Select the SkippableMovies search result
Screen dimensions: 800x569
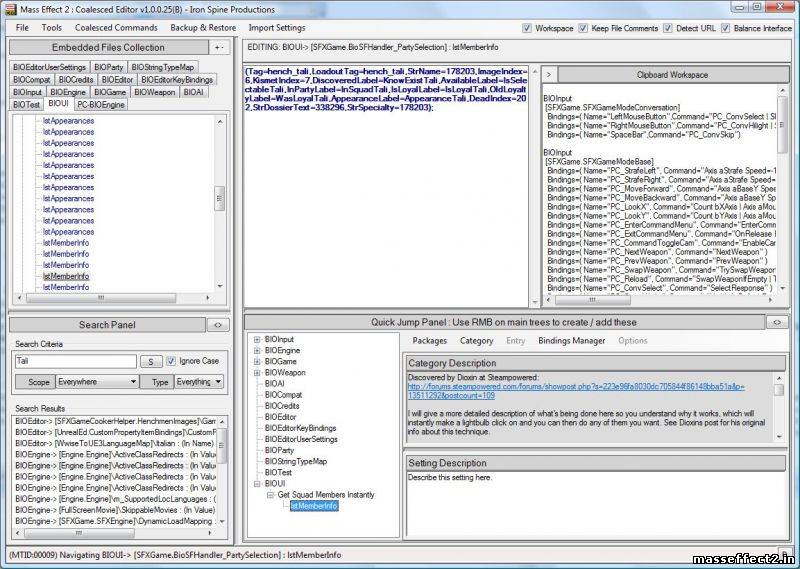click(116, 510)
